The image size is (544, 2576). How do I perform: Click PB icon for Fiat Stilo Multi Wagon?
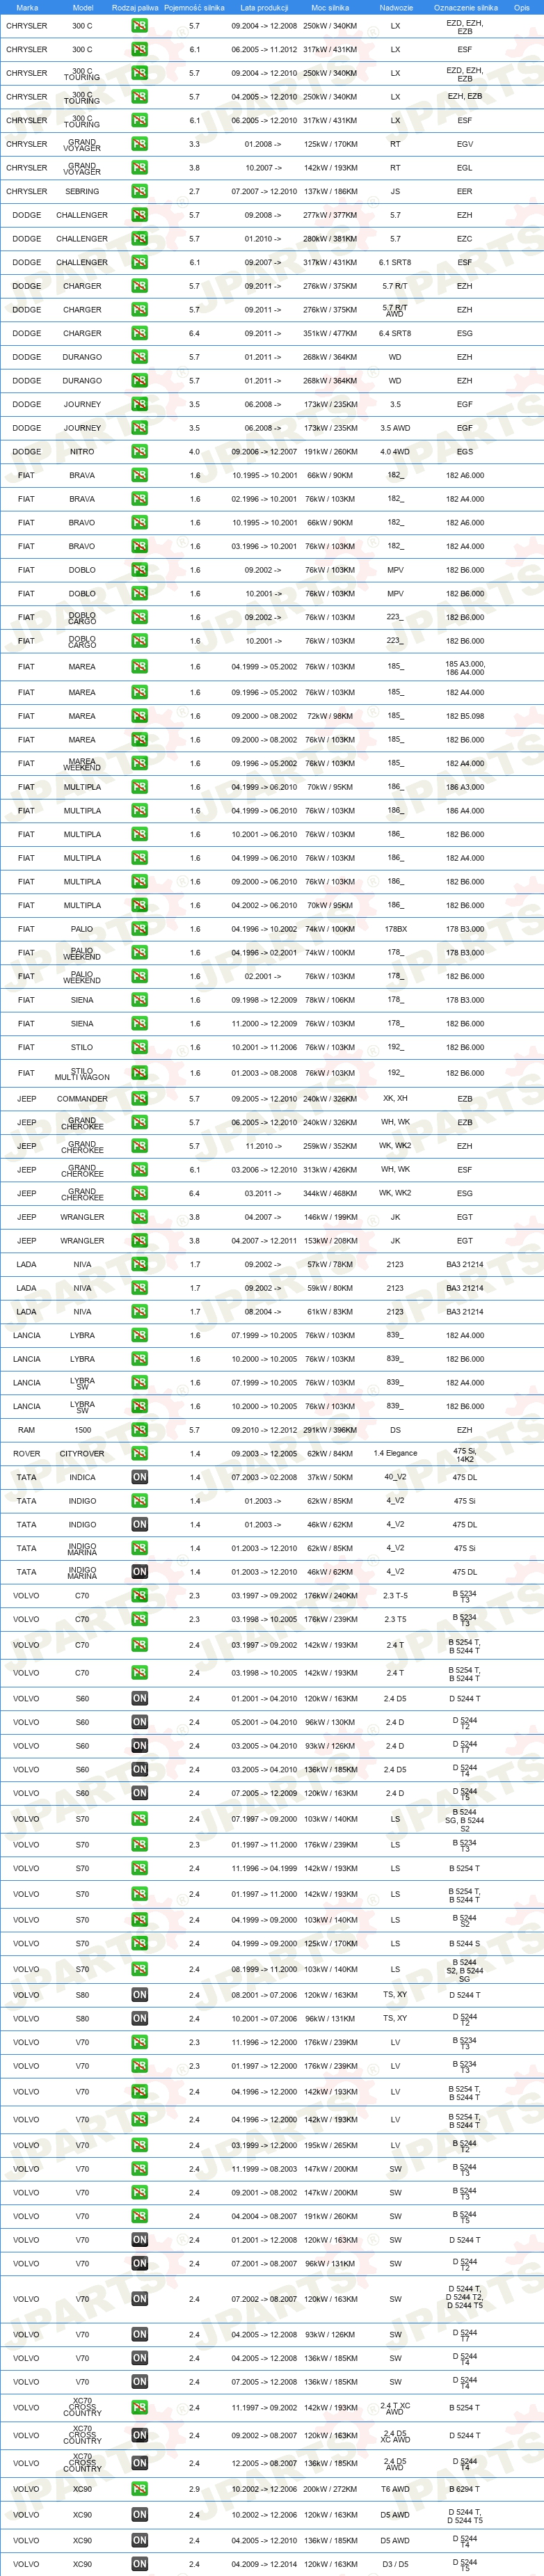coord(139,1073)
